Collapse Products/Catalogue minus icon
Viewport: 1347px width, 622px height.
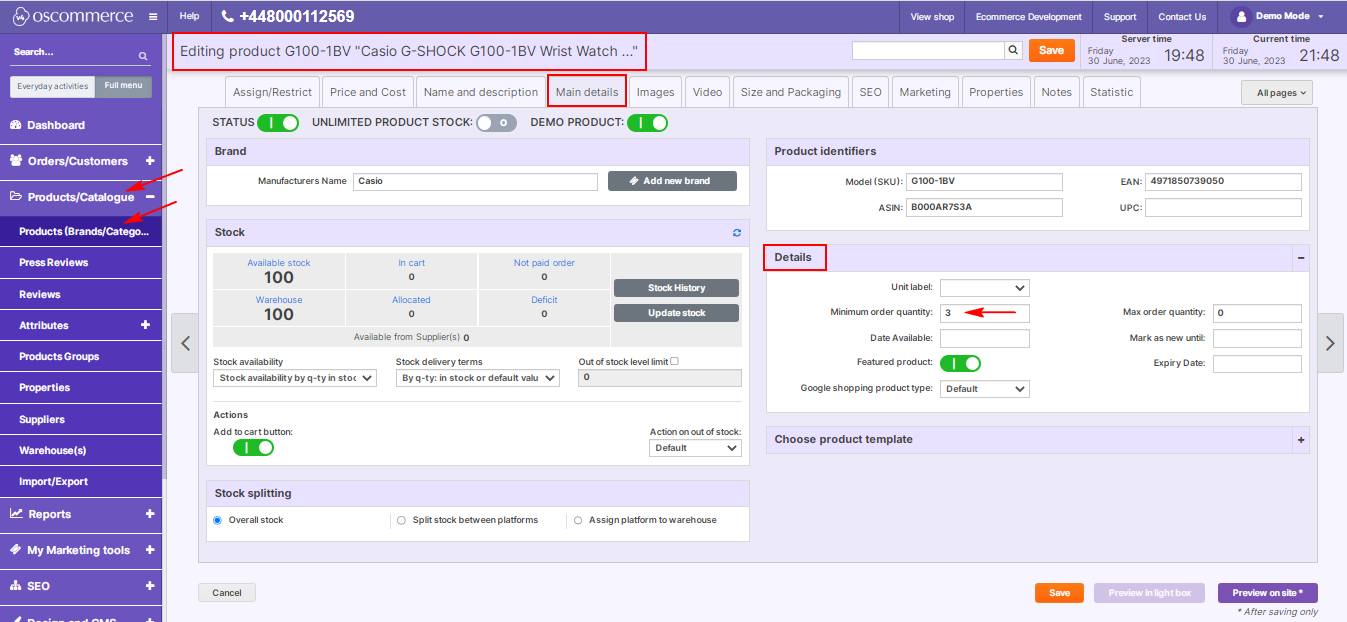tap(150, 197)
